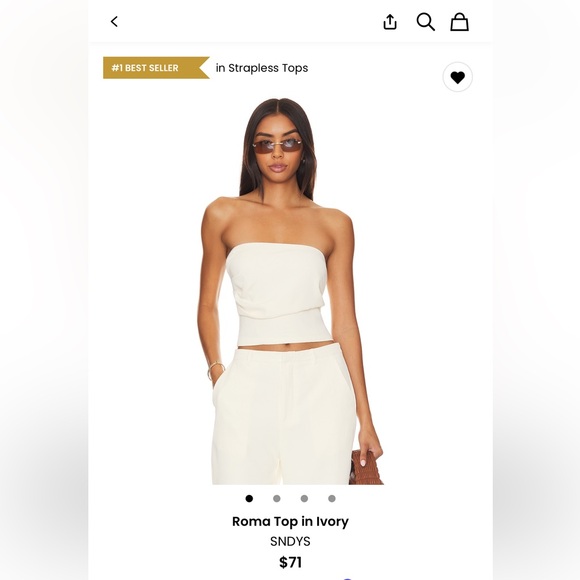Click the gold bracelet on model's wrist
Screen dimensions: 580x580
click(x=216, y=370)
